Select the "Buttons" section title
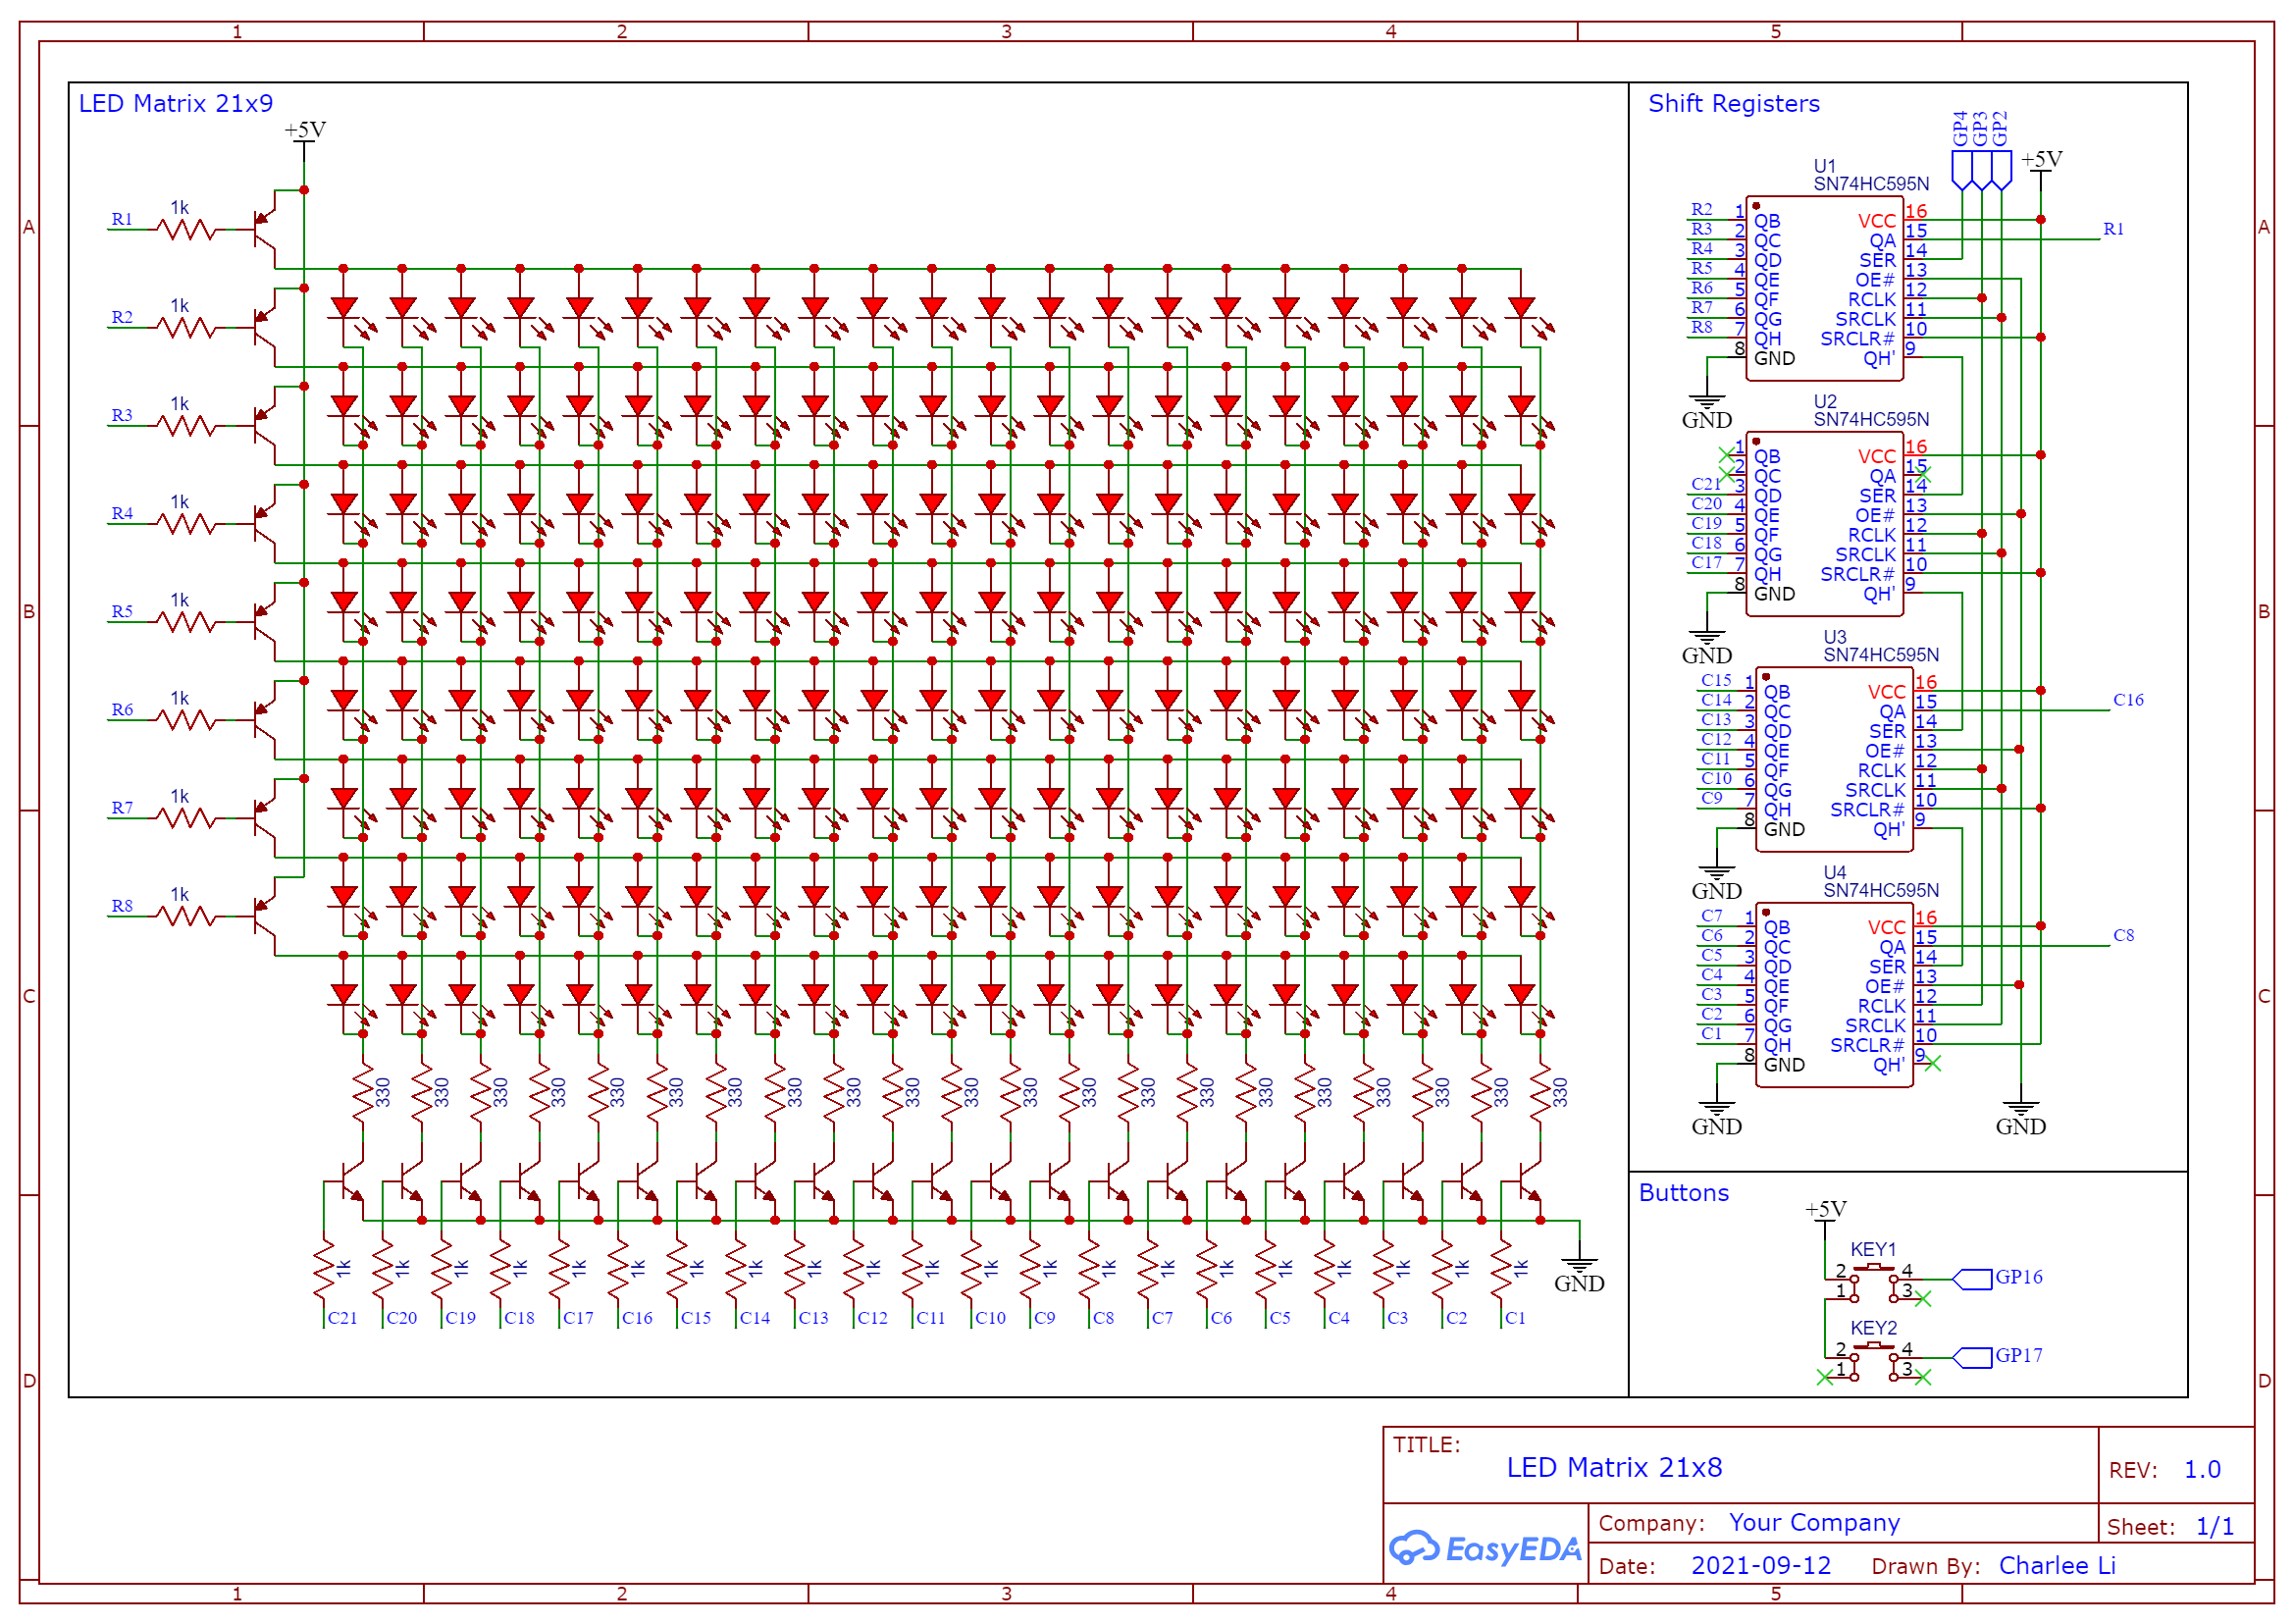 click(x=1683, y=1192)
